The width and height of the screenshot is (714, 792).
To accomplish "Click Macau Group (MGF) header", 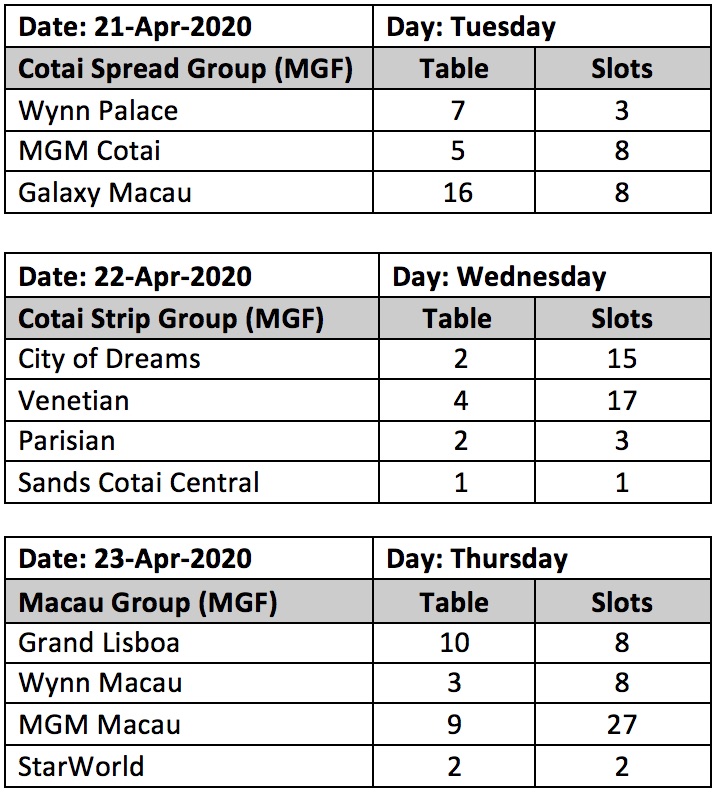I will [189, 602].
